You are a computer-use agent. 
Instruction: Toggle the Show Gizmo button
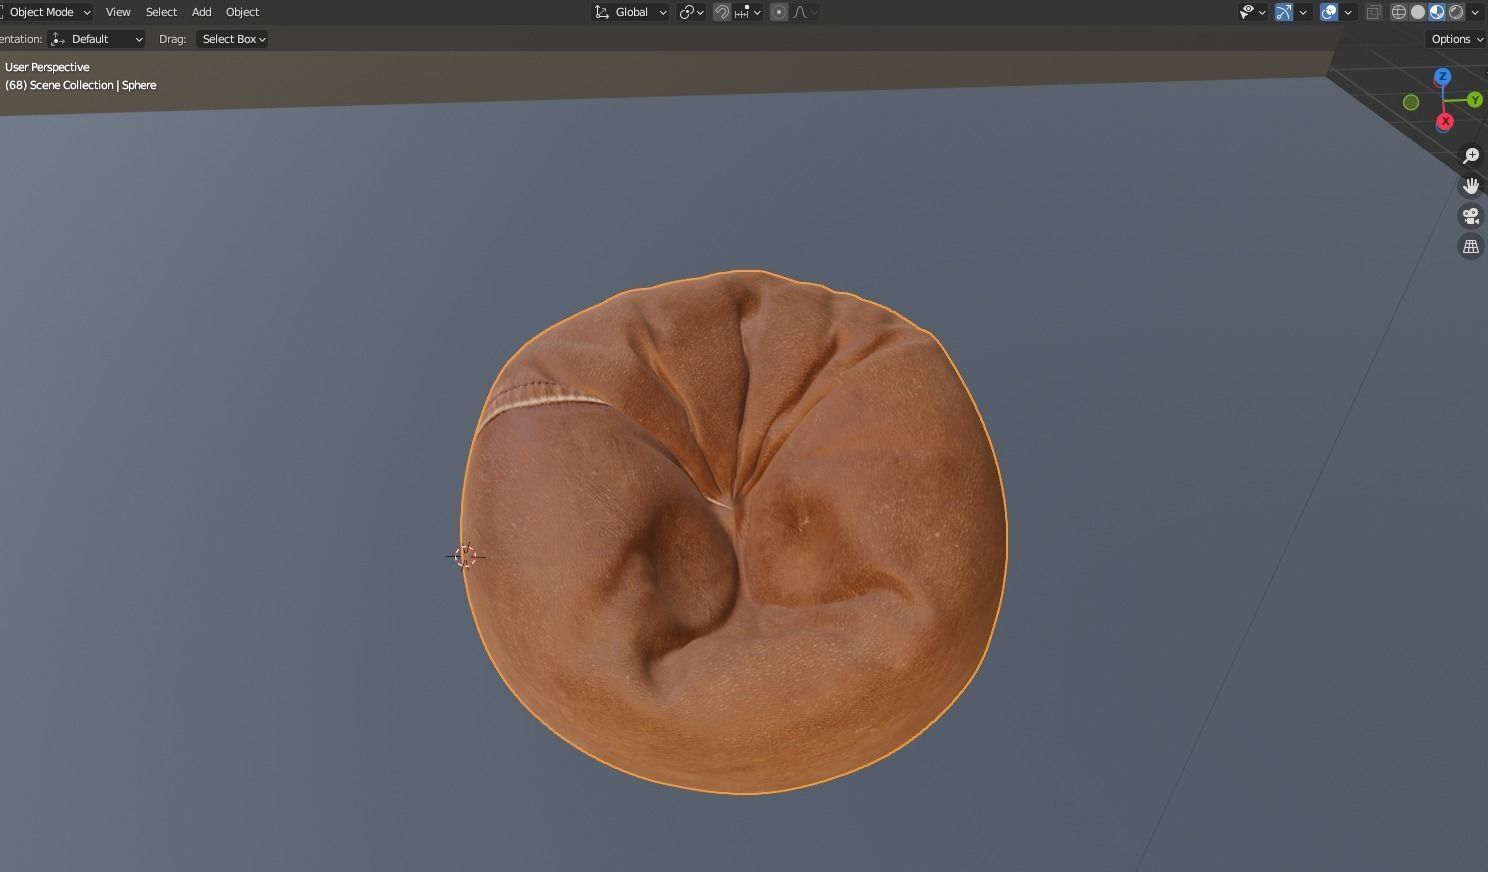1284,12
